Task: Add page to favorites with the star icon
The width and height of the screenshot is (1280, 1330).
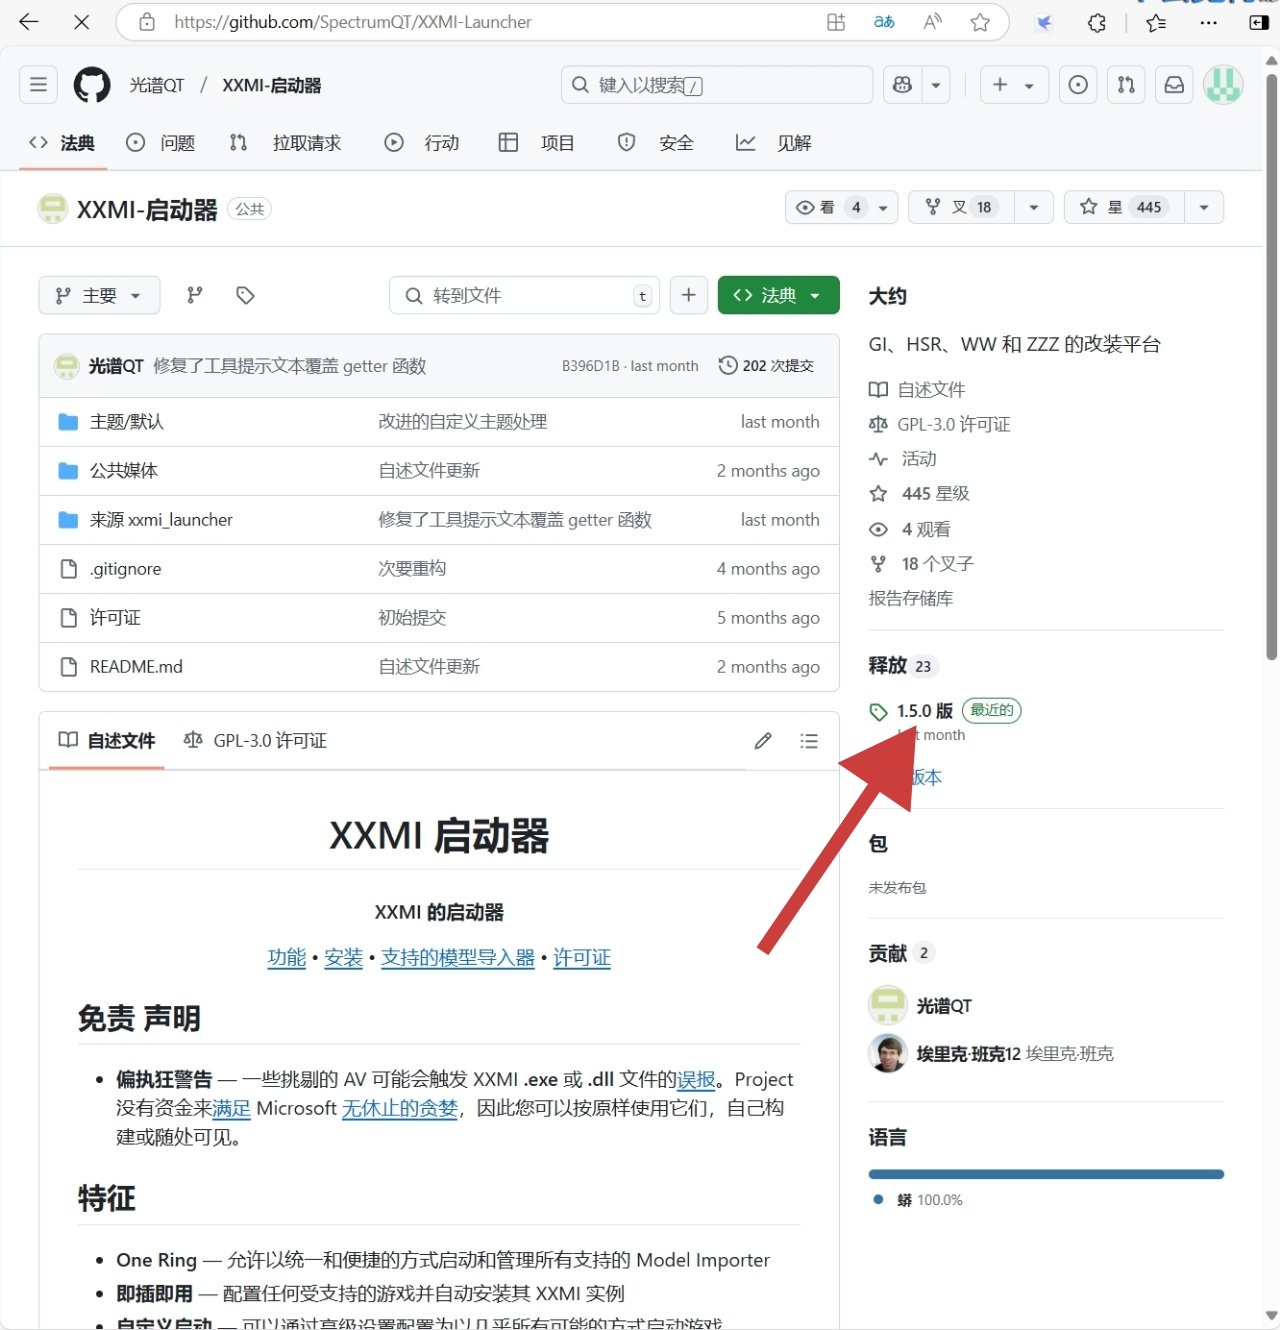Action: (x=980, y=22)
